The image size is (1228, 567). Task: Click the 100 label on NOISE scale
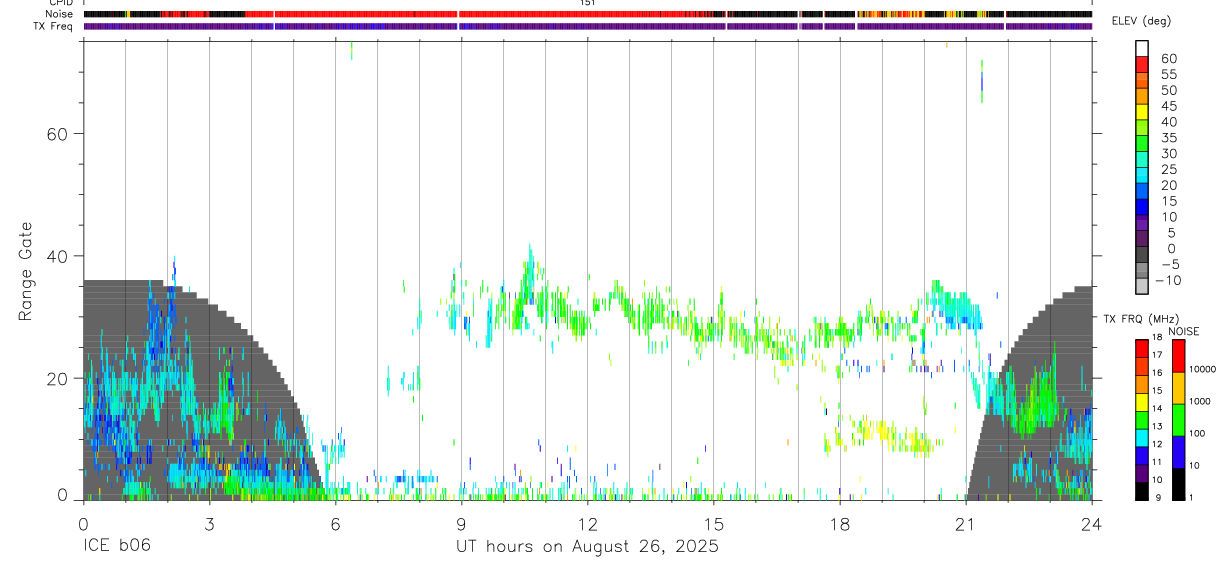coord(1198,433)
